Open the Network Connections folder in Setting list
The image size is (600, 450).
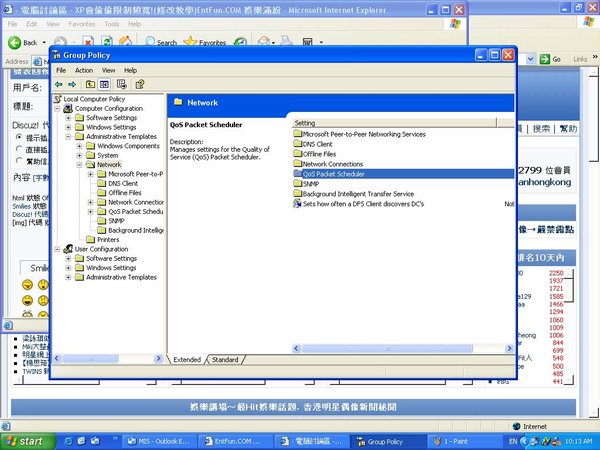[x=333, y=164]
